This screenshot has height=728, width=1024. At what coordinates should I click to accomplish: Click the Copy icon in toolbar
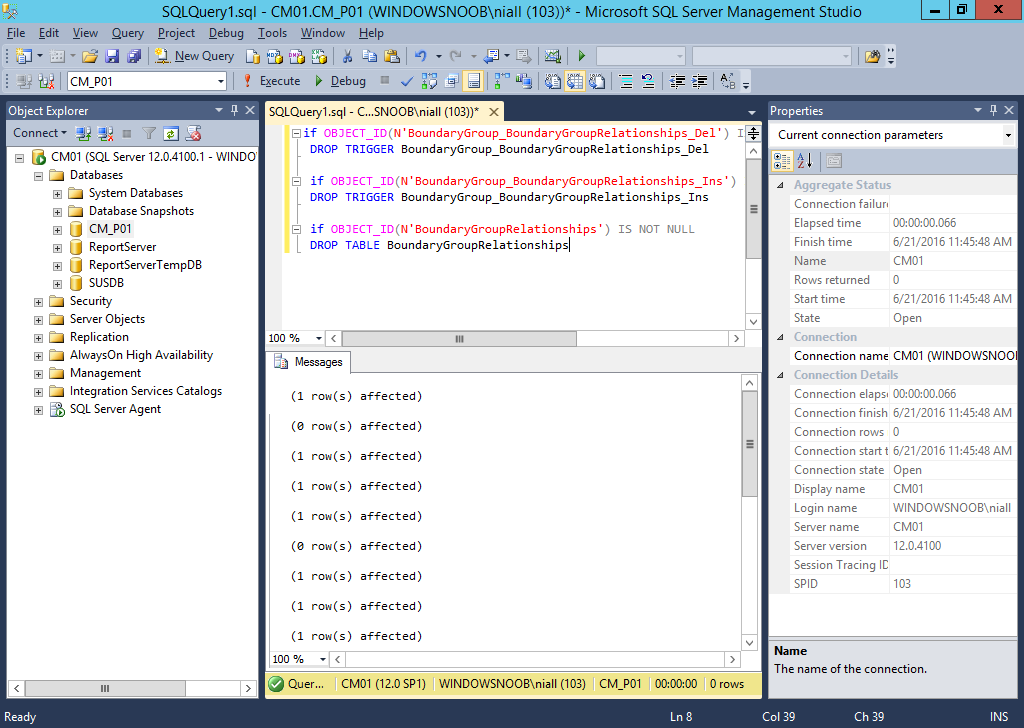(370, 57)
